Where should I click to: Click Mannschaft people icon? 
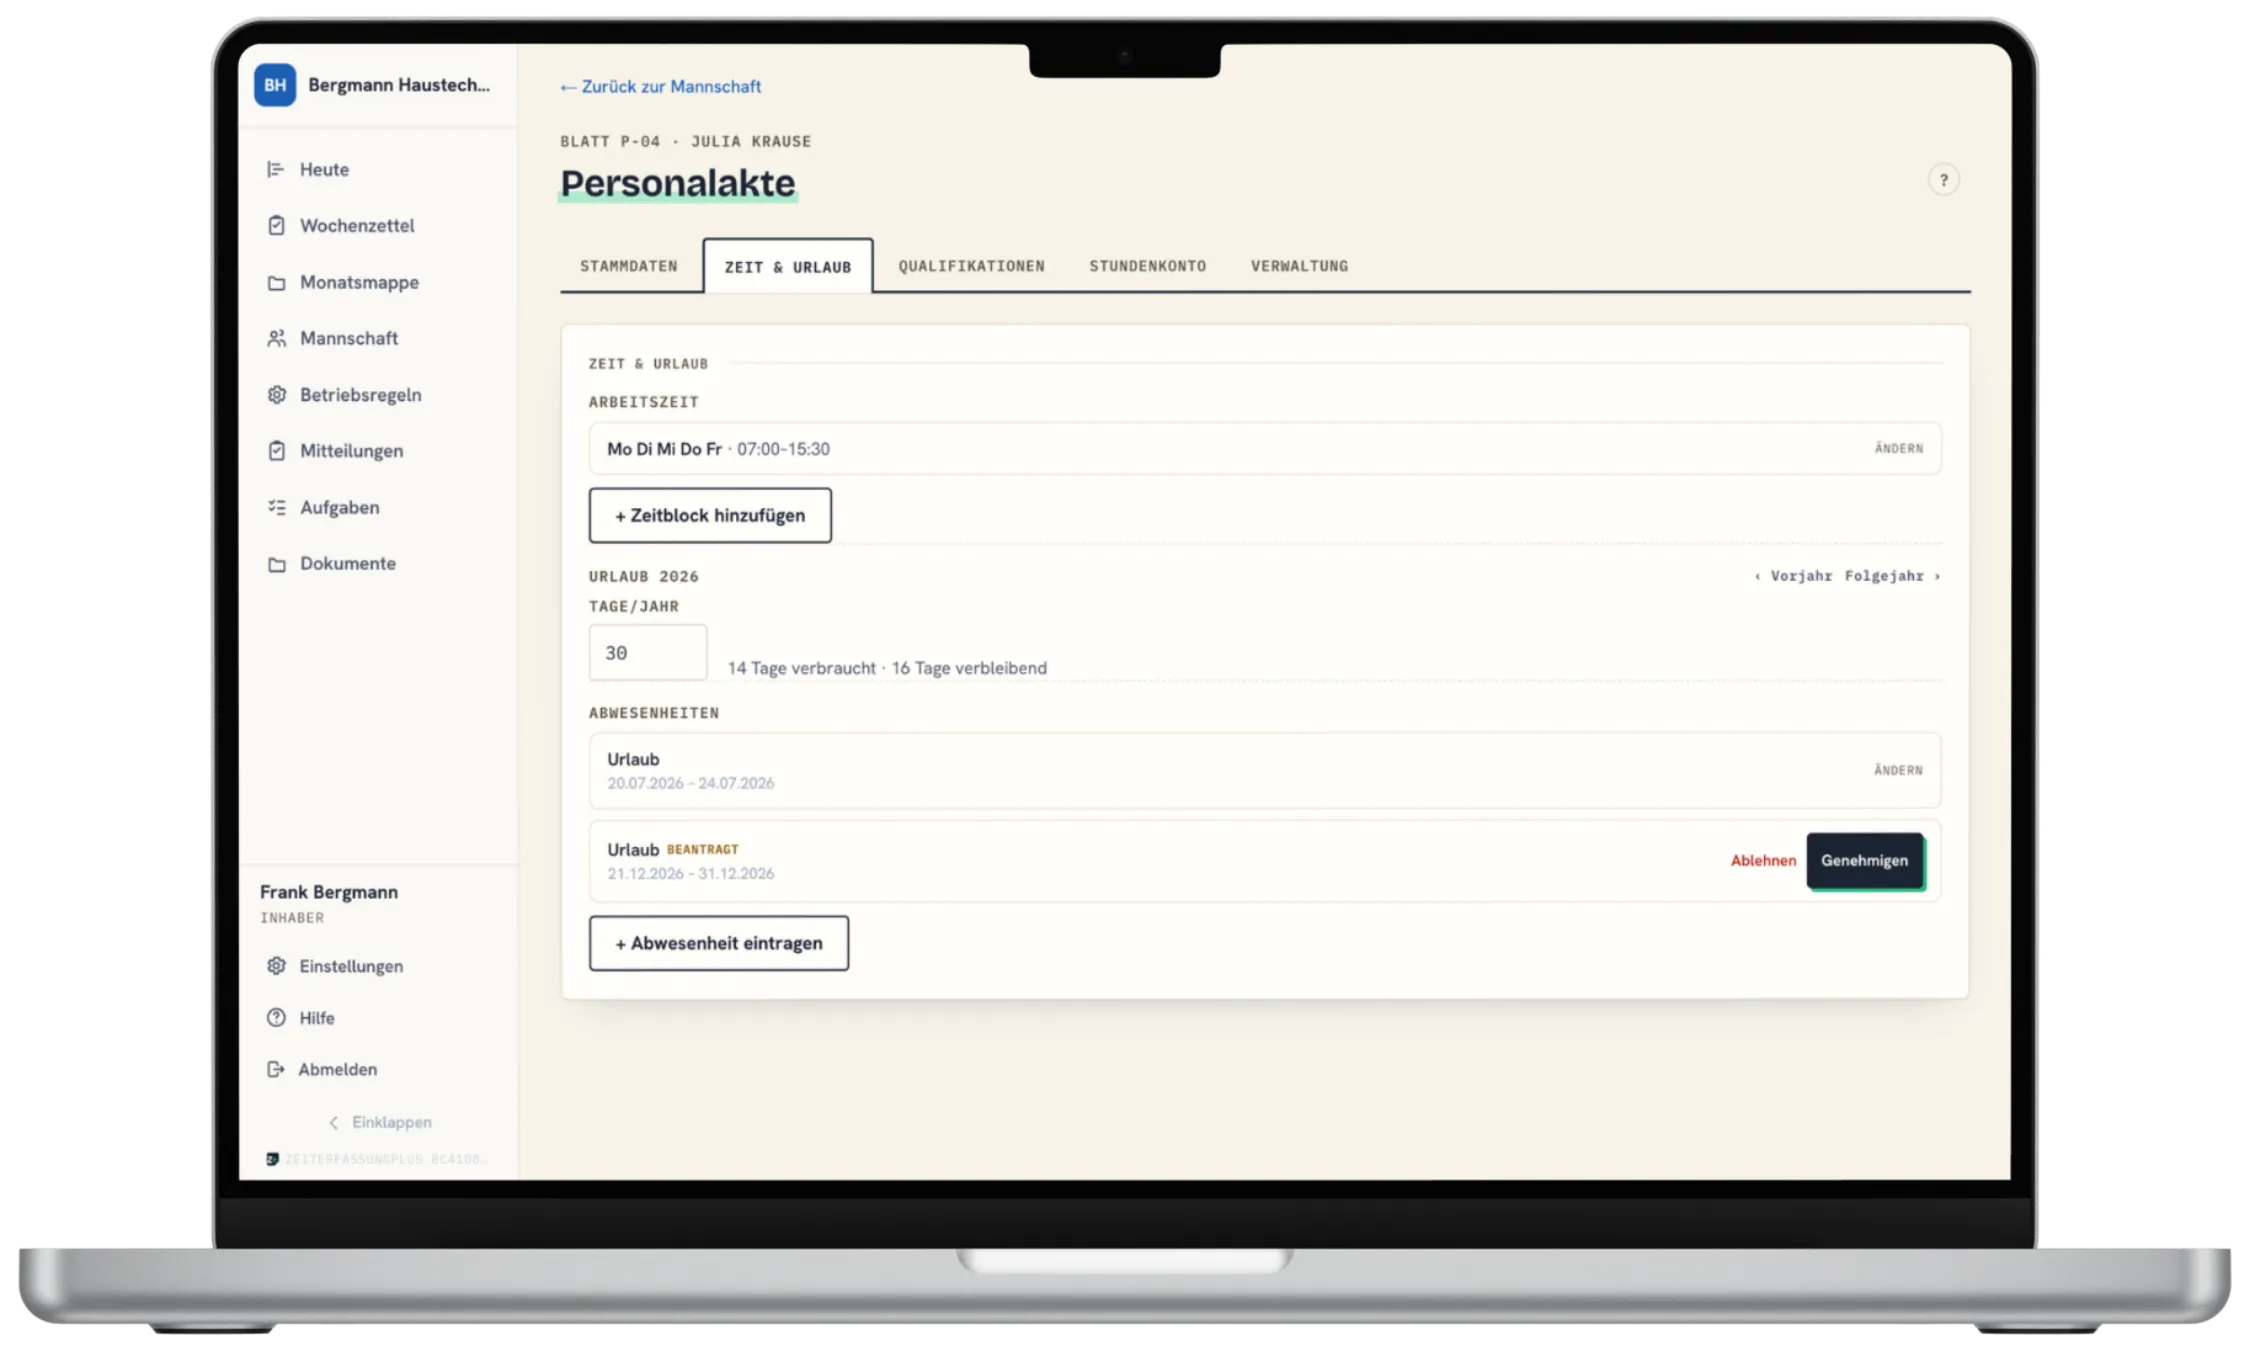pos(276,338)
